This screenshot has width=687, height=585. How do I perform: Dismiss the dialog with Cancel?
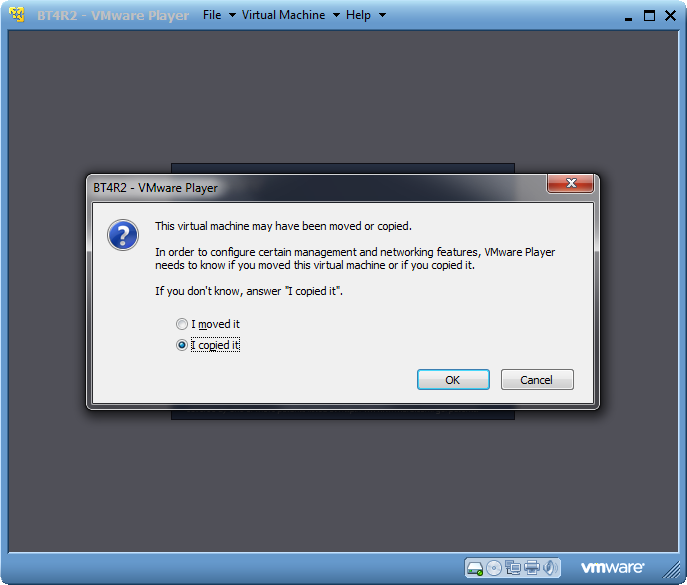[537, 379]
